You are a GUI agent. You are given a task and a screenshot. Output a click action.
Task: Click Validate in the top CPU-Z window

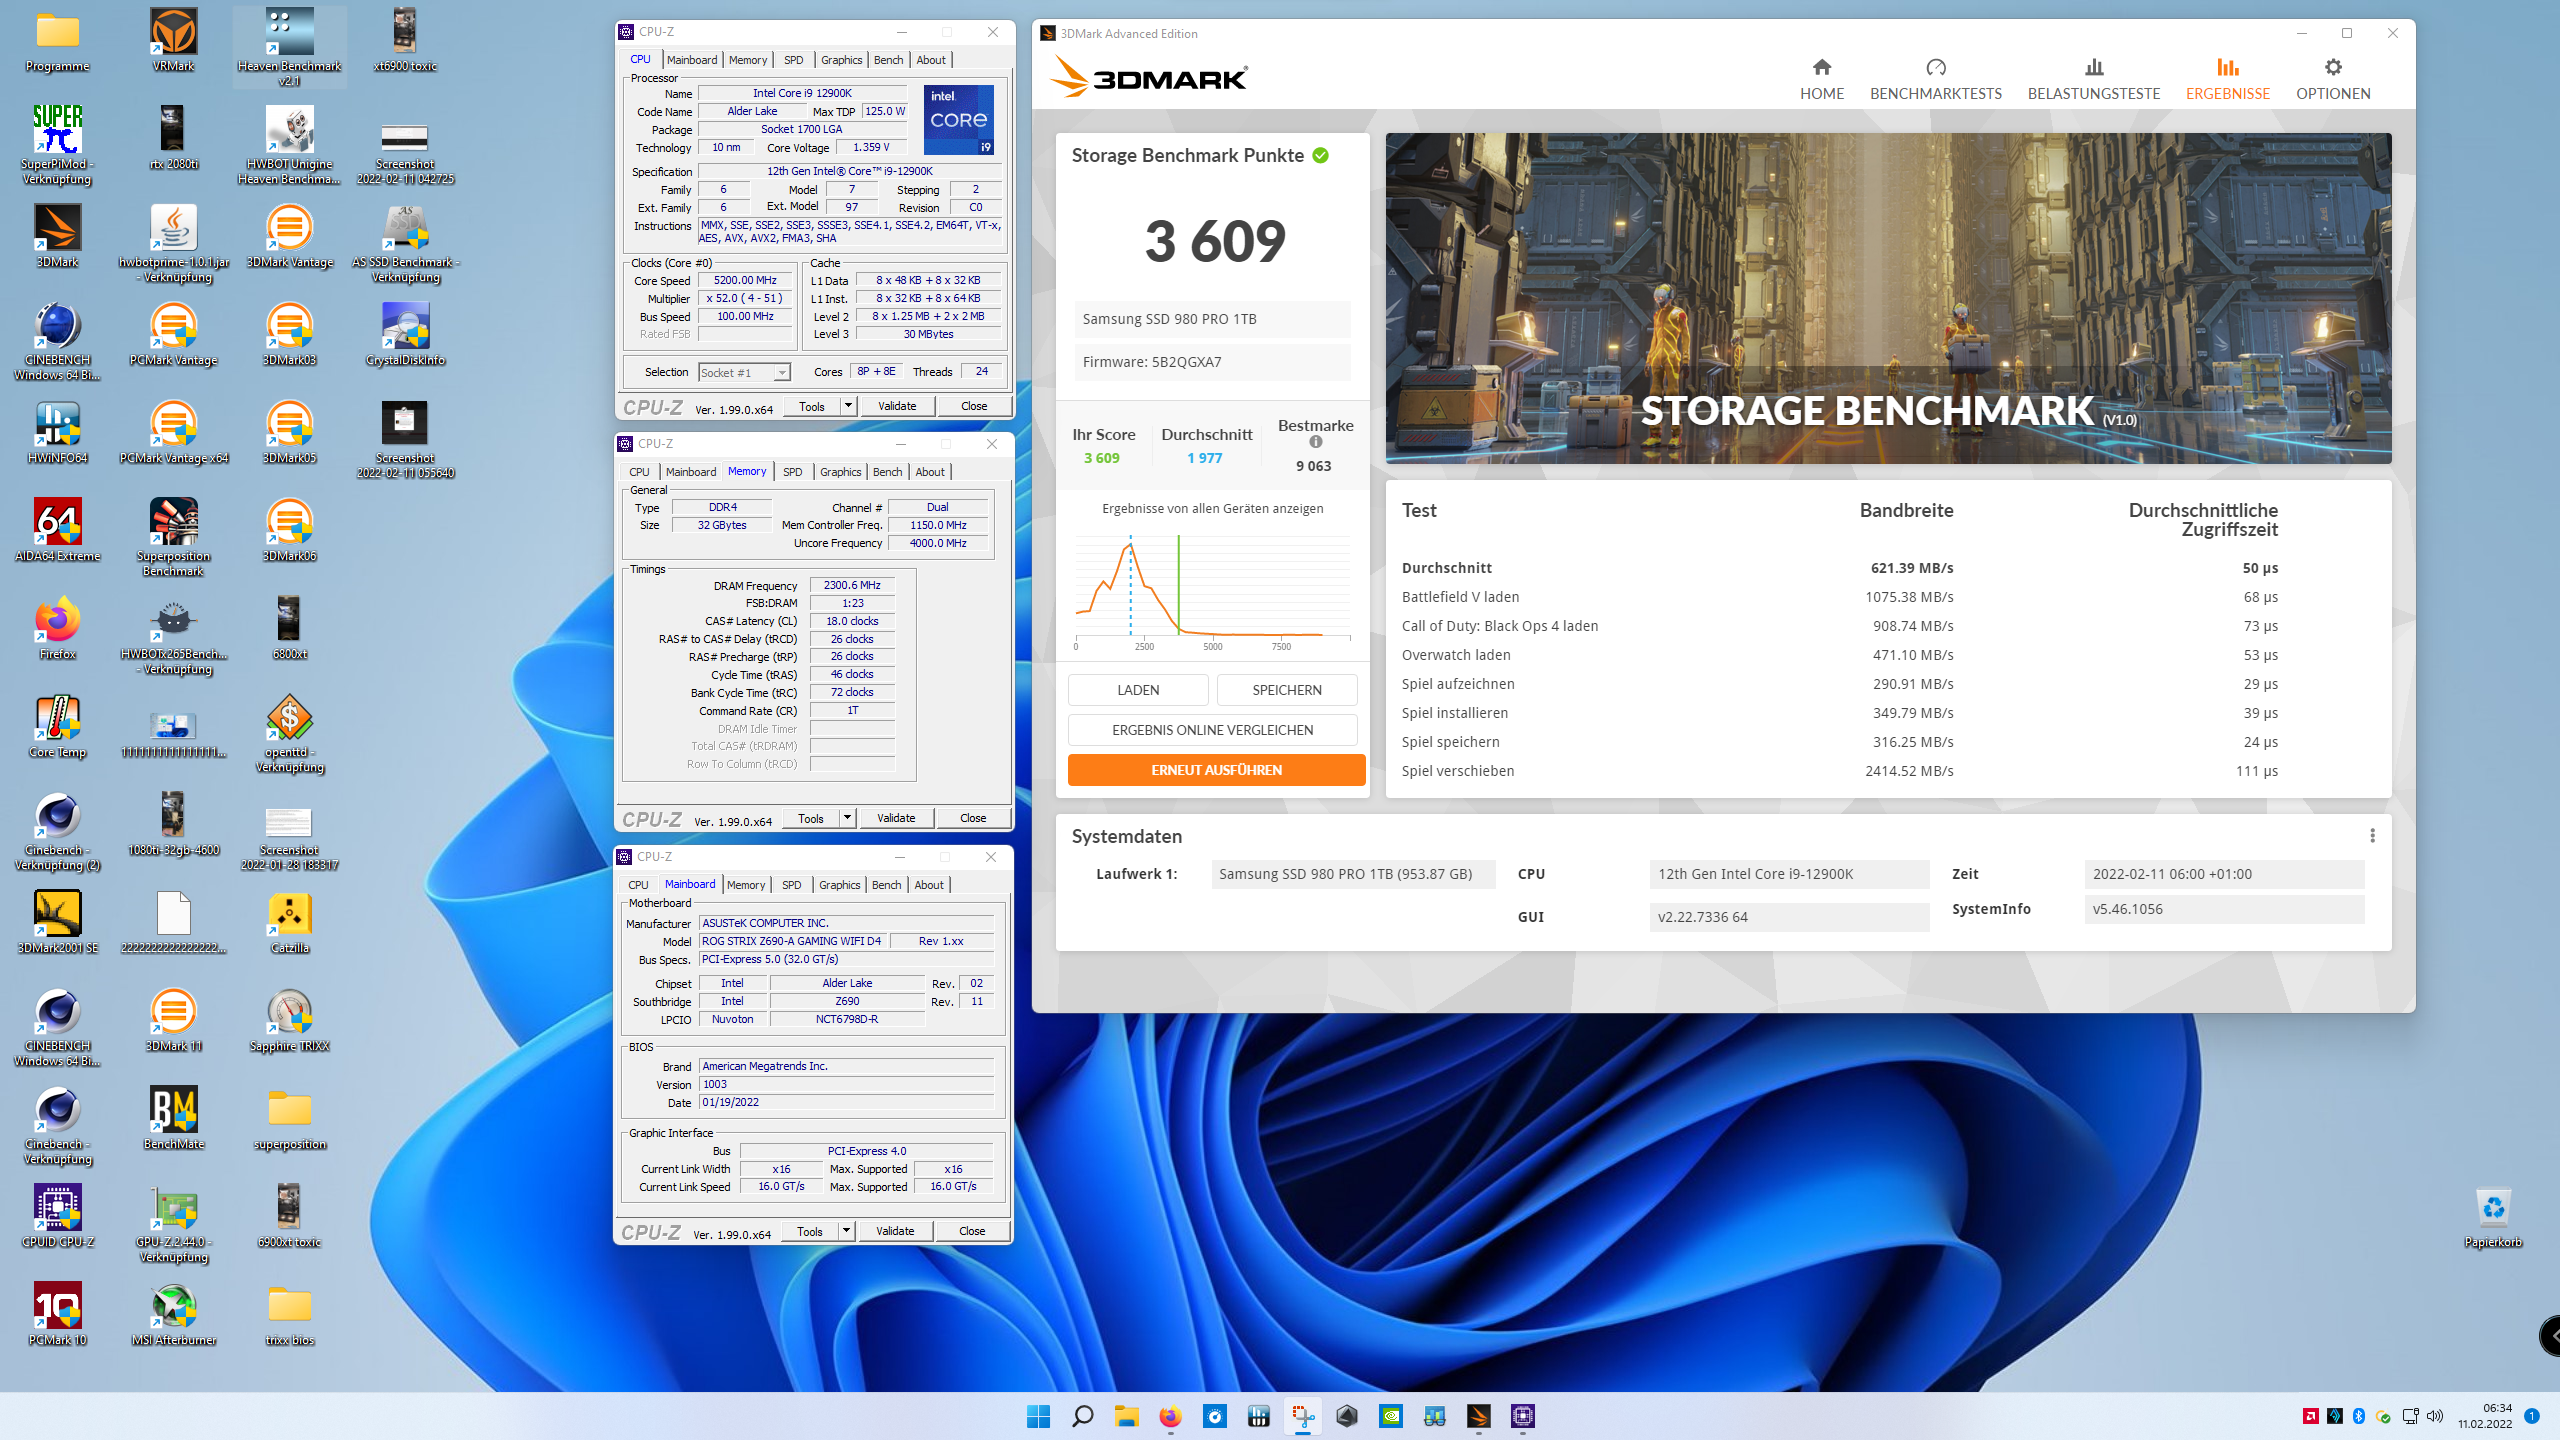coord(897,406)
